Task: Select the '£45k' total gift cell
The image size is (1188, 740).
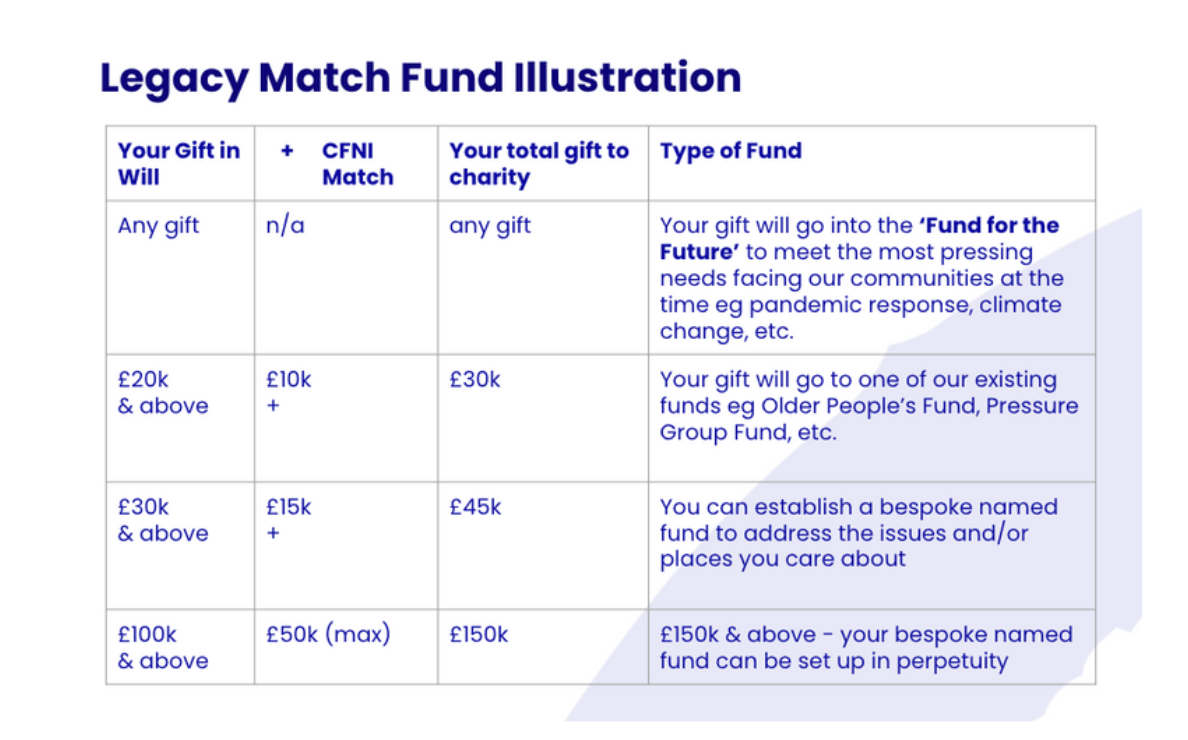Action: (475, 507)
